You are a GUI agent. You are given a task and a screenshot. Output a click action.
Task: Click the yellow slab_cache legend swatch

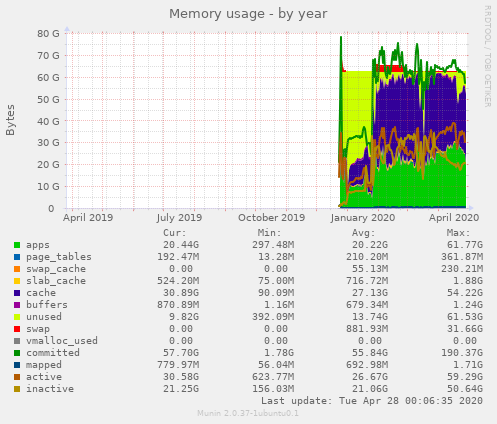point(17,281)
